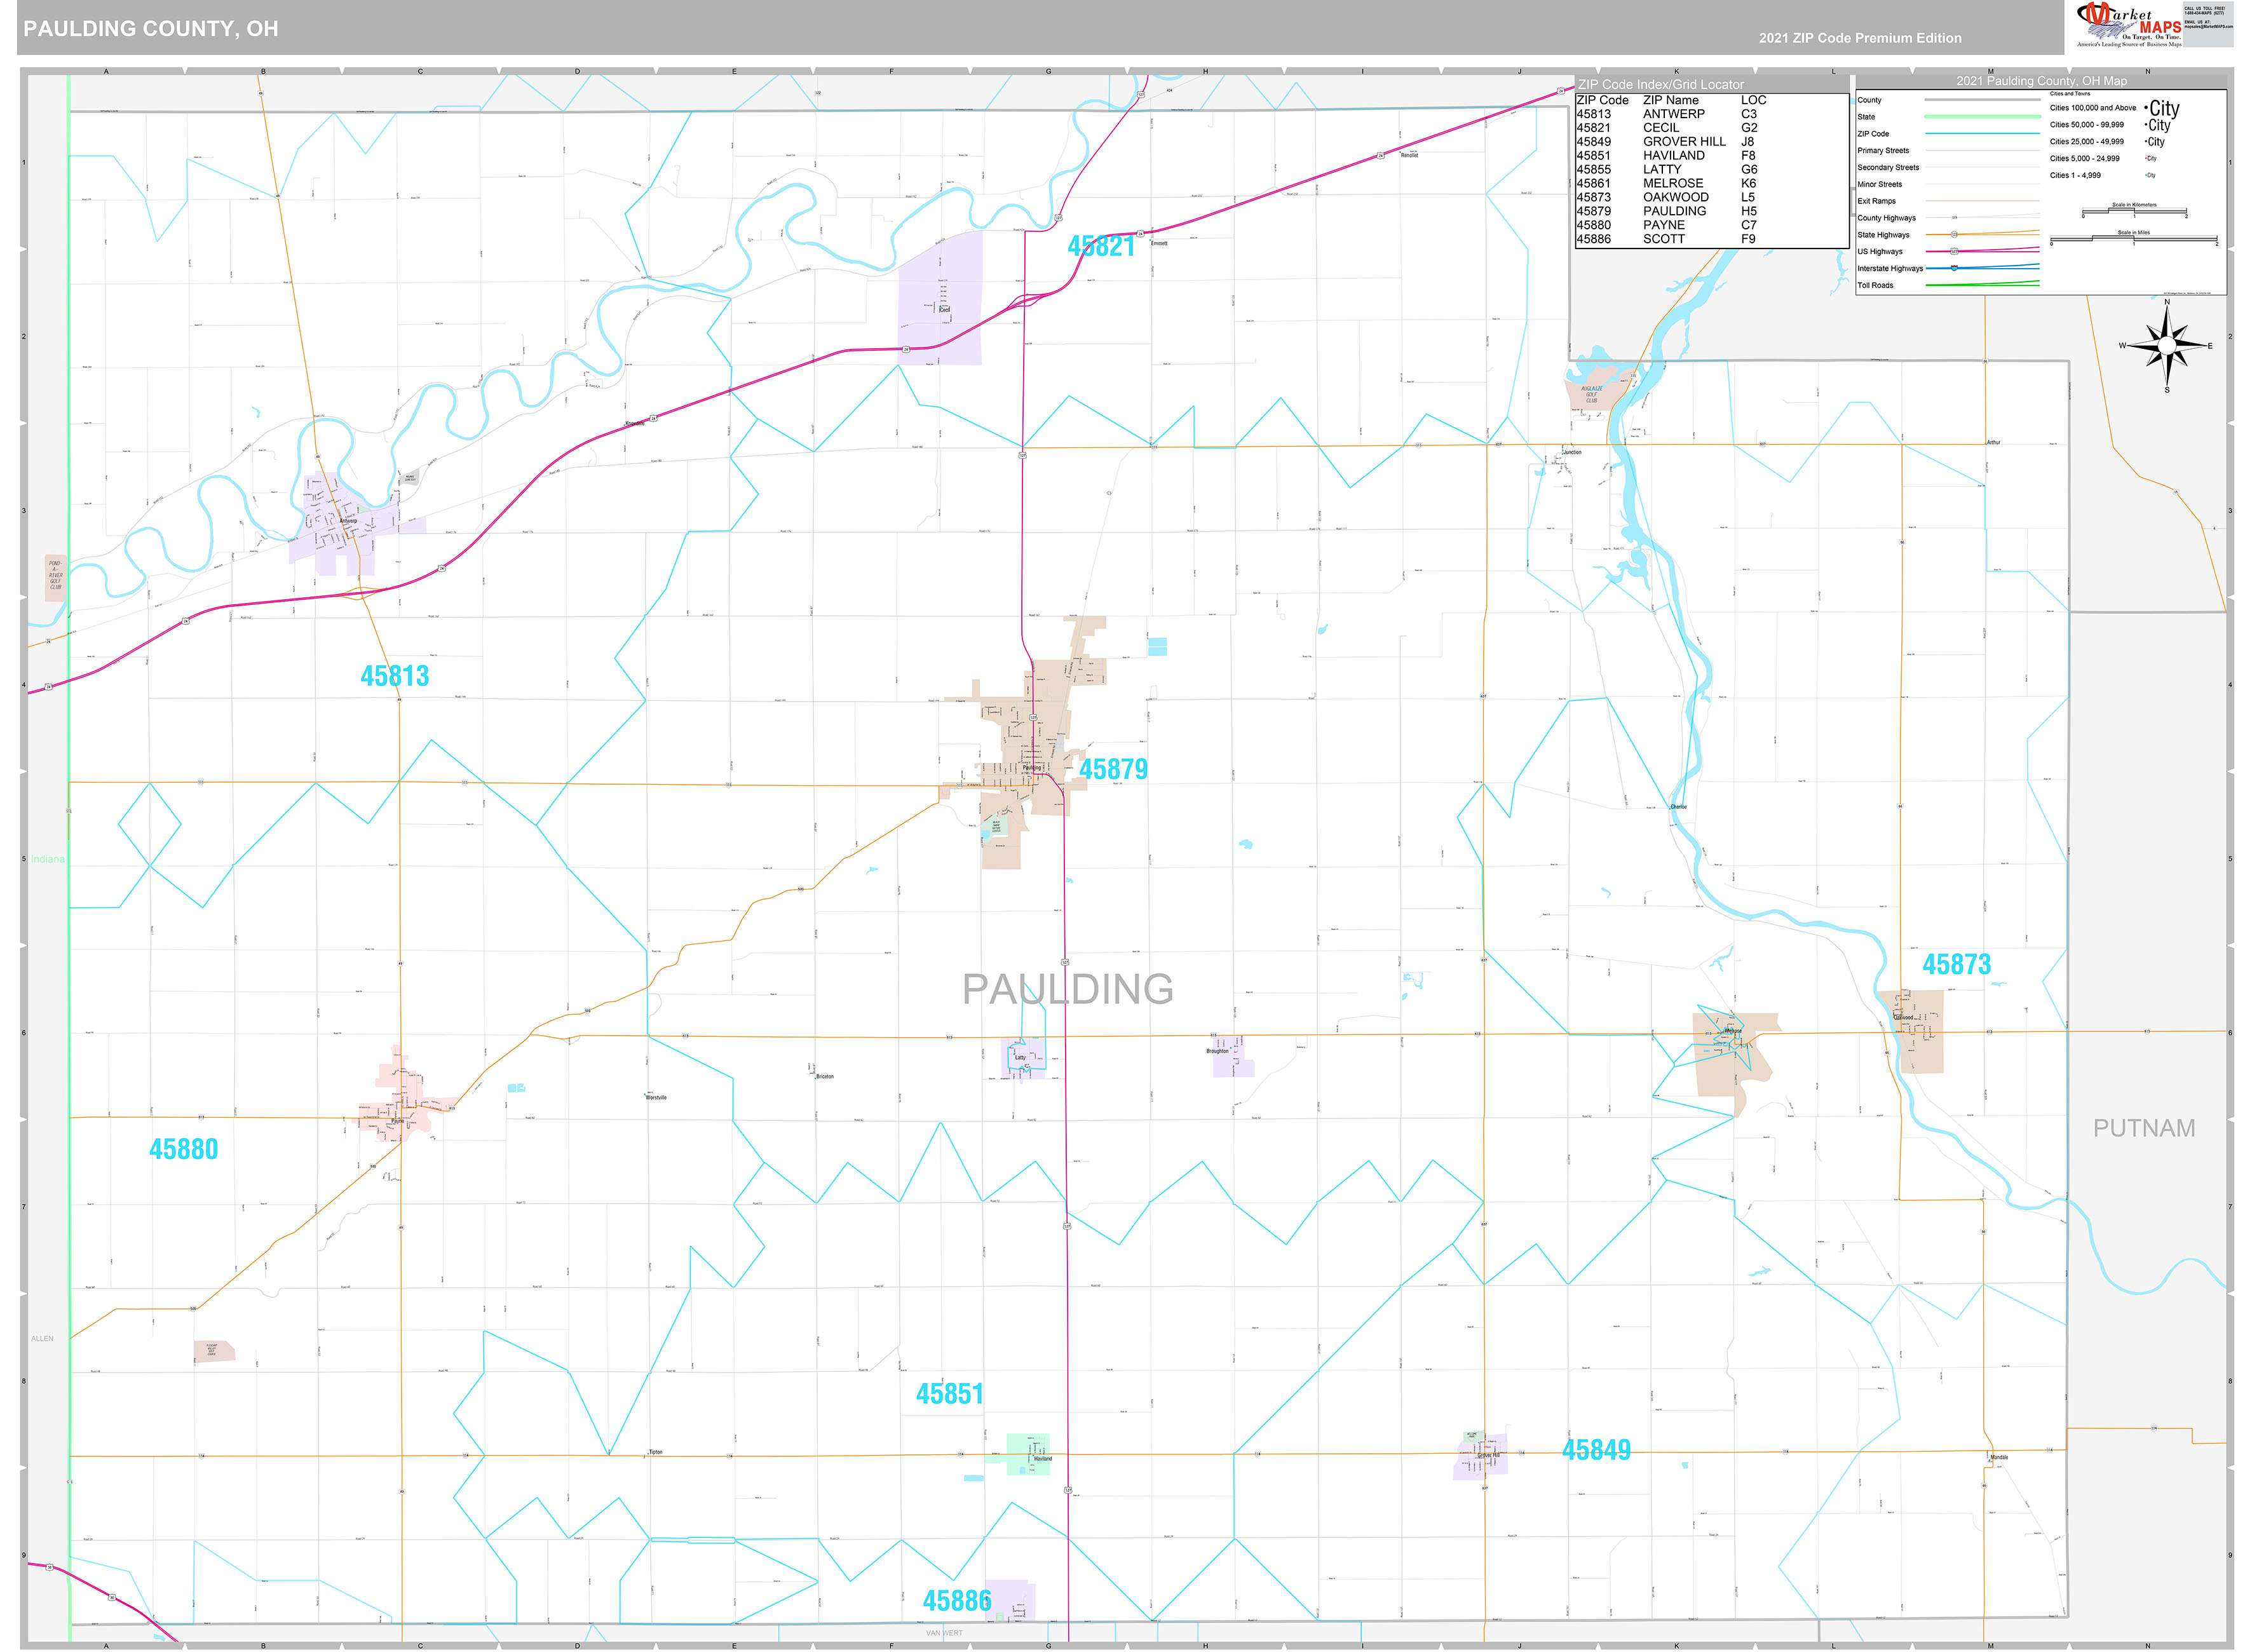Click the "Exit Ramps" legend entry
This screenshot has height=1652, width=2245.
(1876, 201)
